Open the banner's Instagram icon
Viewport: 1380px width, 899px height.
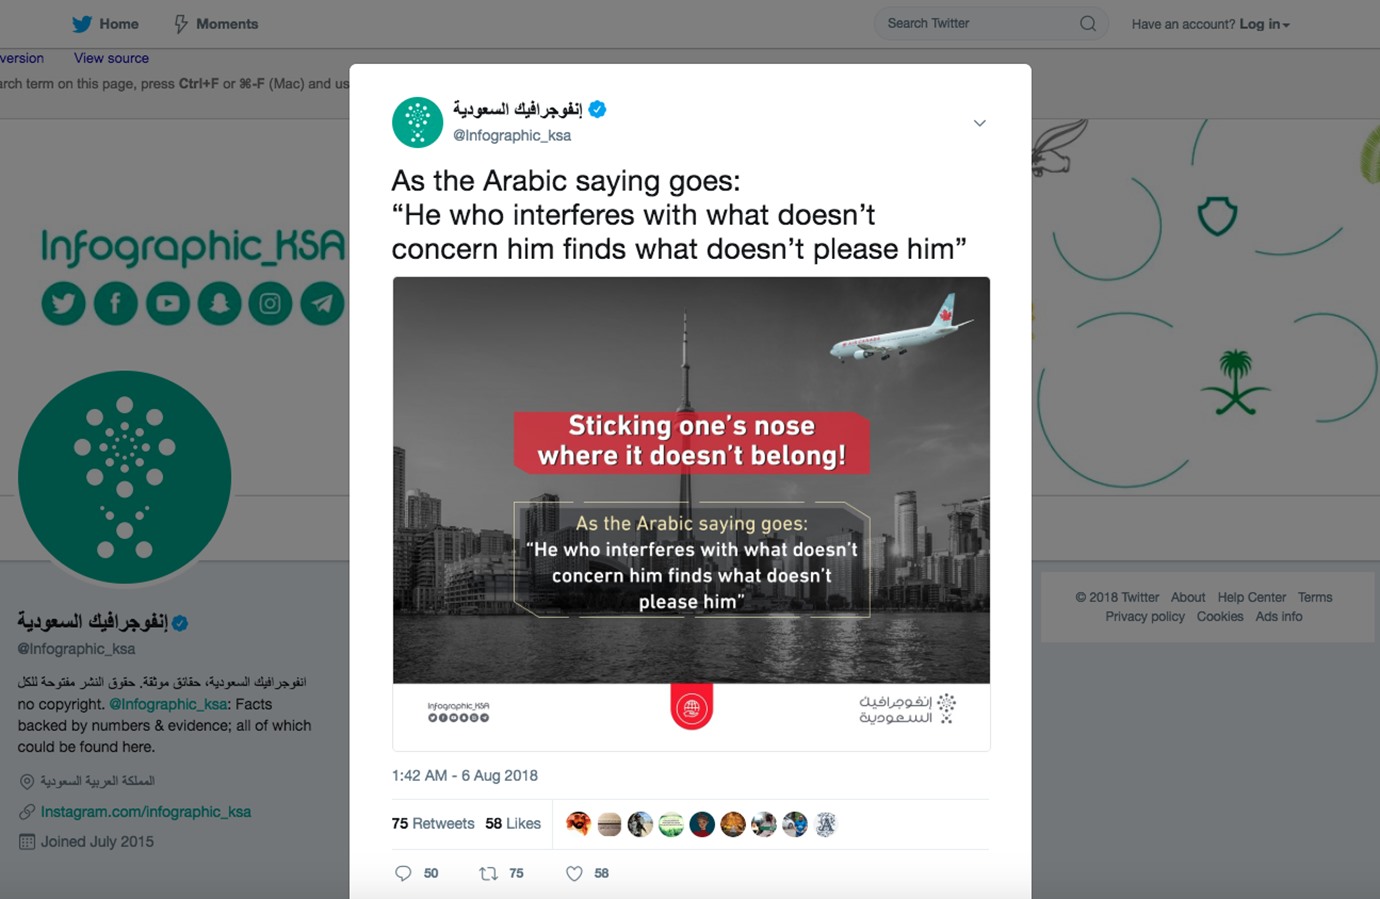pos(270,303)
